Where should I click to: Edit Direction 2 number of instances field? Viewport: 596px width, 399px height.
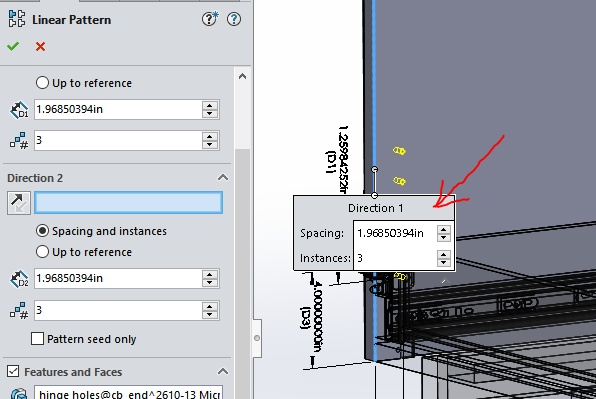[x=118, y=310]
